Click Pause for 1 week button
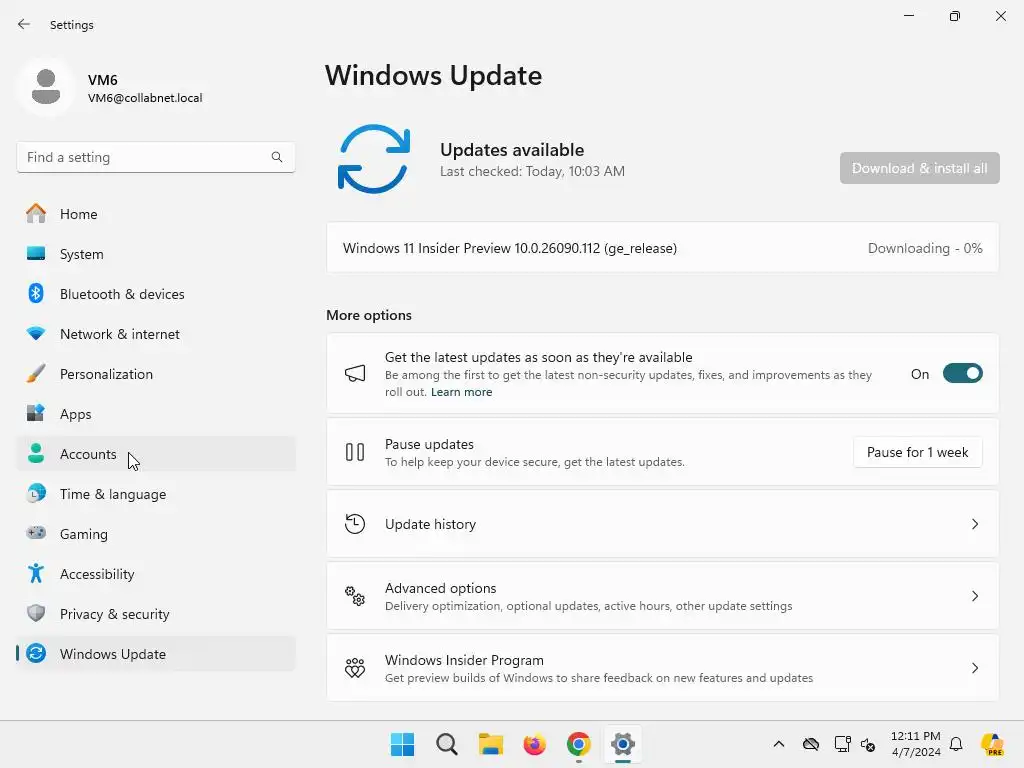Screen dimensions: 1024x768 pyautogui.click(x=918, y=452)
